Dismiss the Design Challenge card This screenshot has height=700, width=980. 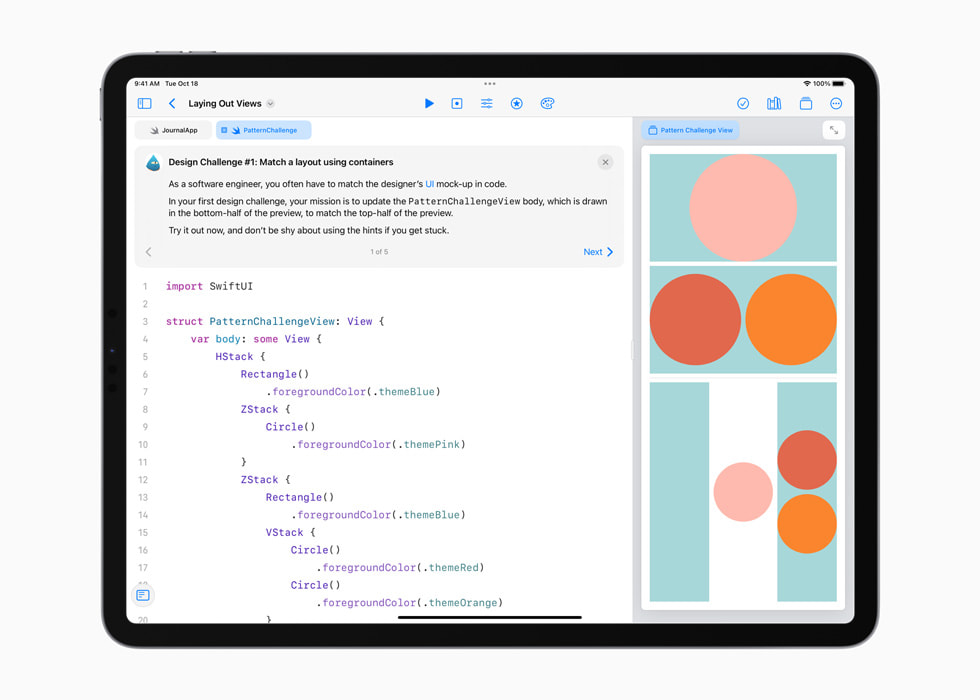tap(605, 161)
